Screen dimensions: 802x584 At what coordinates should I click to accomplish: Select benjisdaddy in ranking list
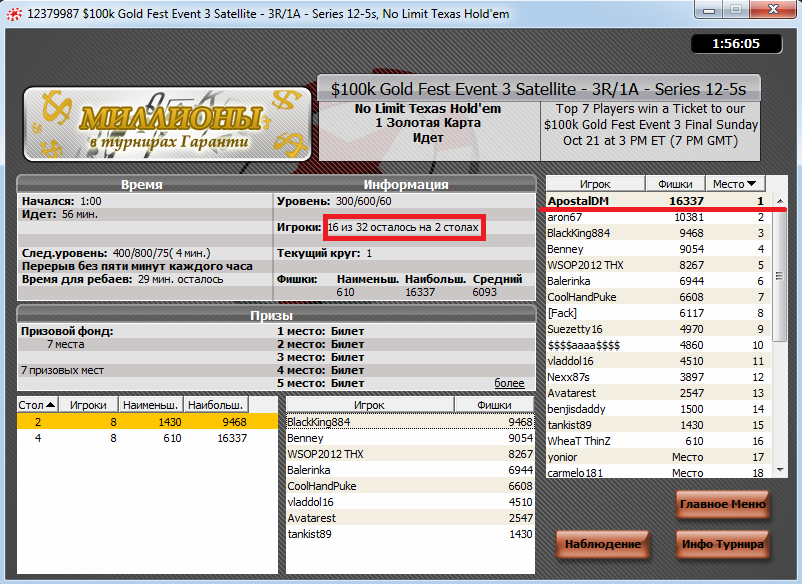(658, 409)
